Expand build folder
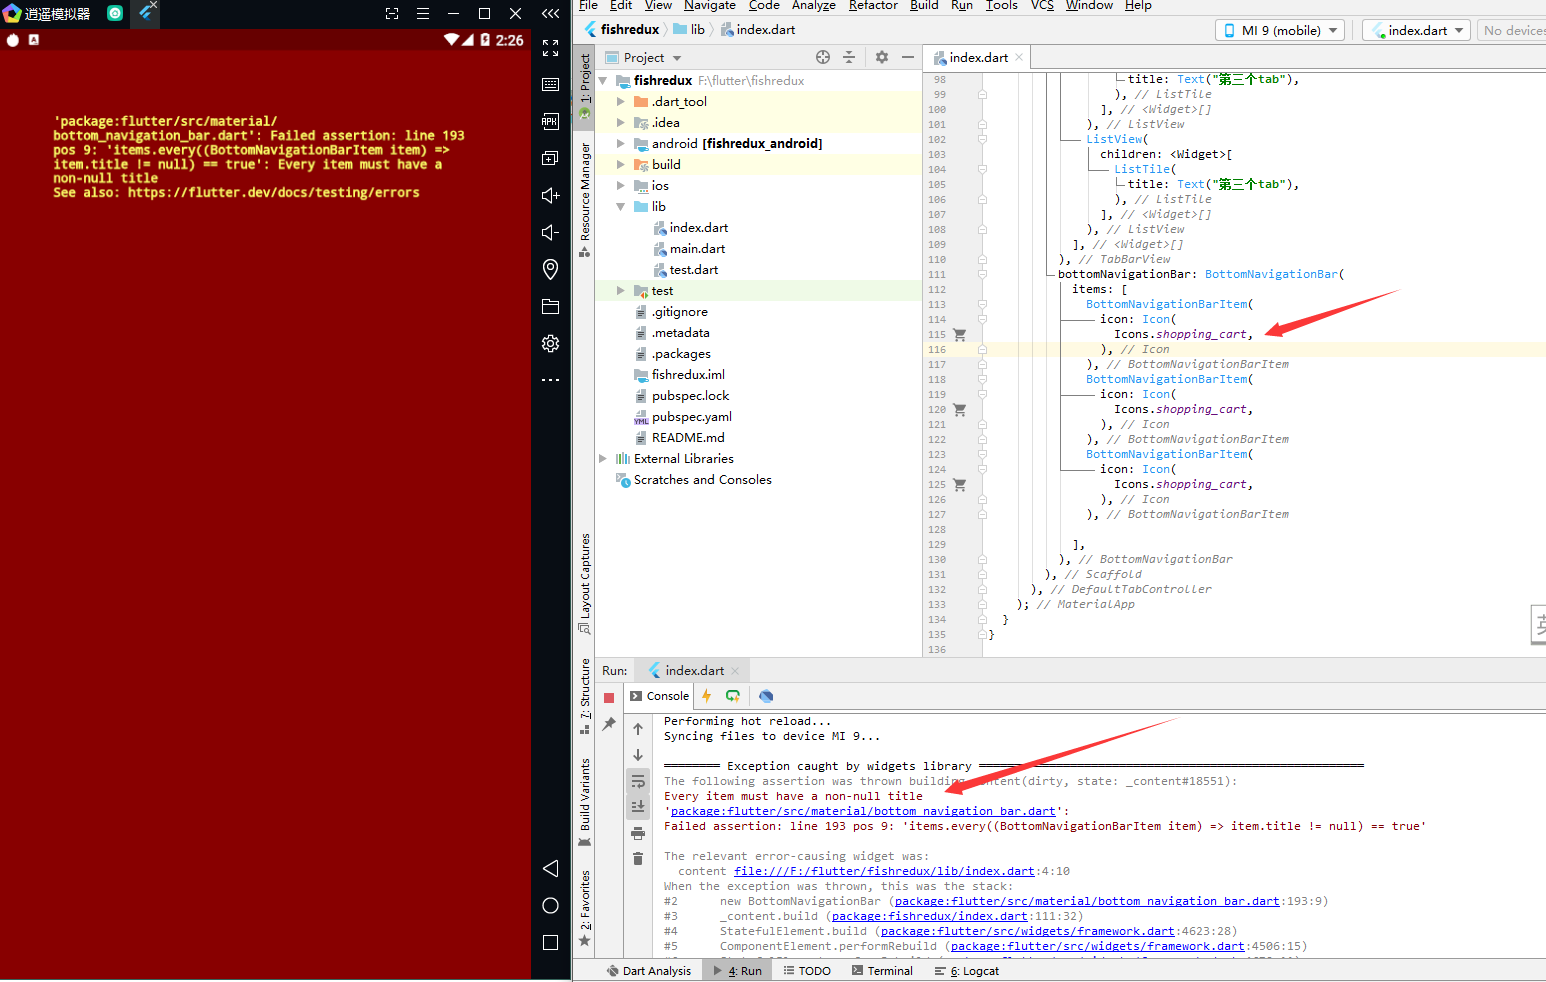The height and width of the screenshot is (982, 1546). 621,164
